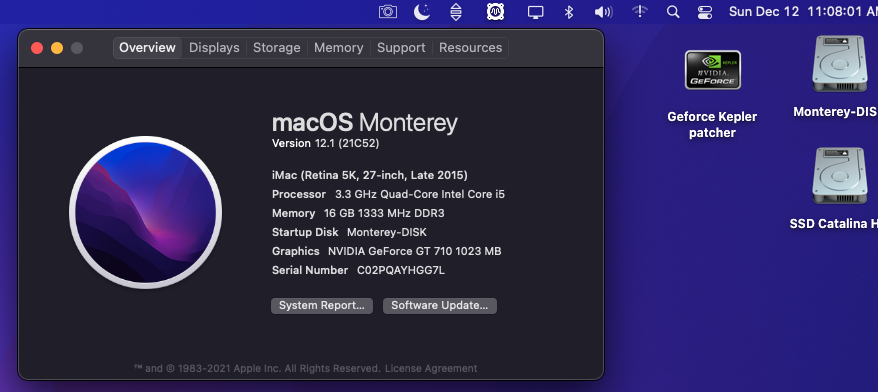Click the Wi-Fi status menu bar icon
The height and width of the screenshot is (392, 878).
click(639, 11)
